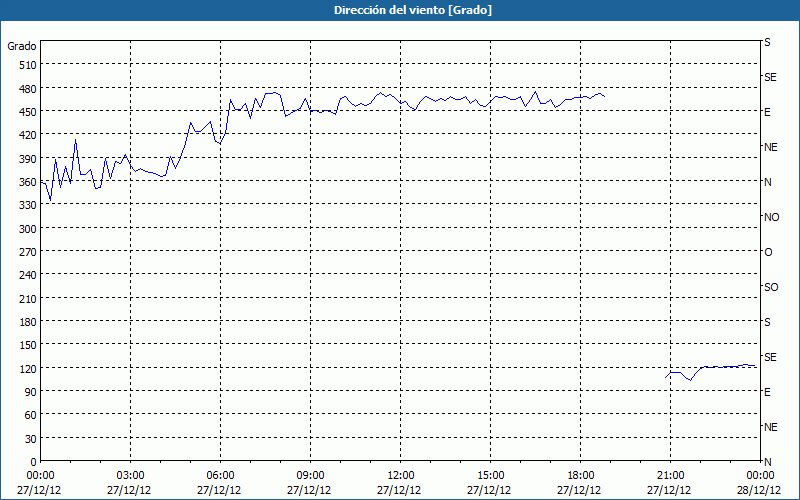This screenshot has width=800, height=500.
Task: Click the 'NO' compass label
Action: [x=771, y=217]
